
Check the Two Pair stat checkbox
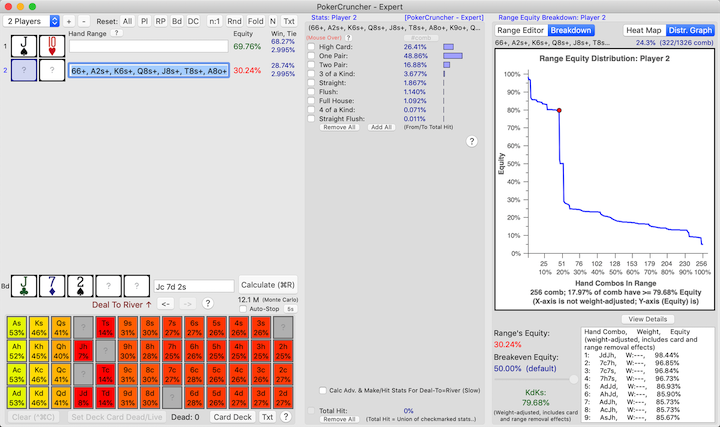pos(311,65)
